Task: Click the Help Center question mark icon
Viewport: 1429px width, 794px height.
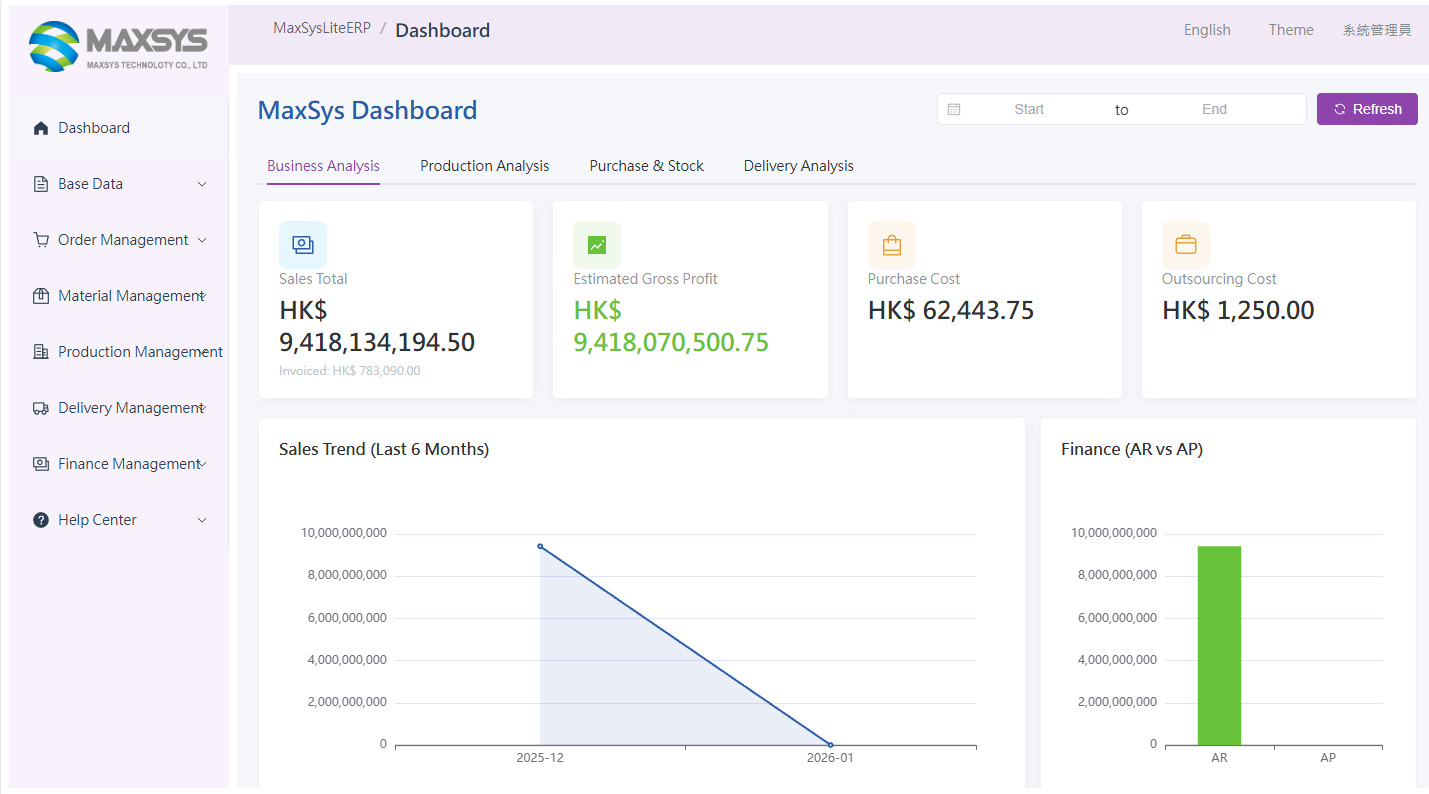Action: [x=41, y=520]
